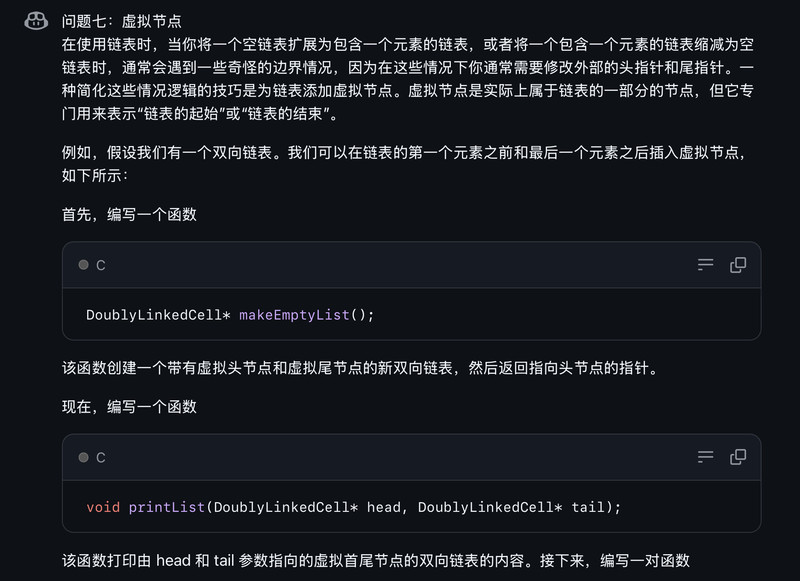800x581 pixels.
Task: Click the C language label above printList
Action: point(100,457)
